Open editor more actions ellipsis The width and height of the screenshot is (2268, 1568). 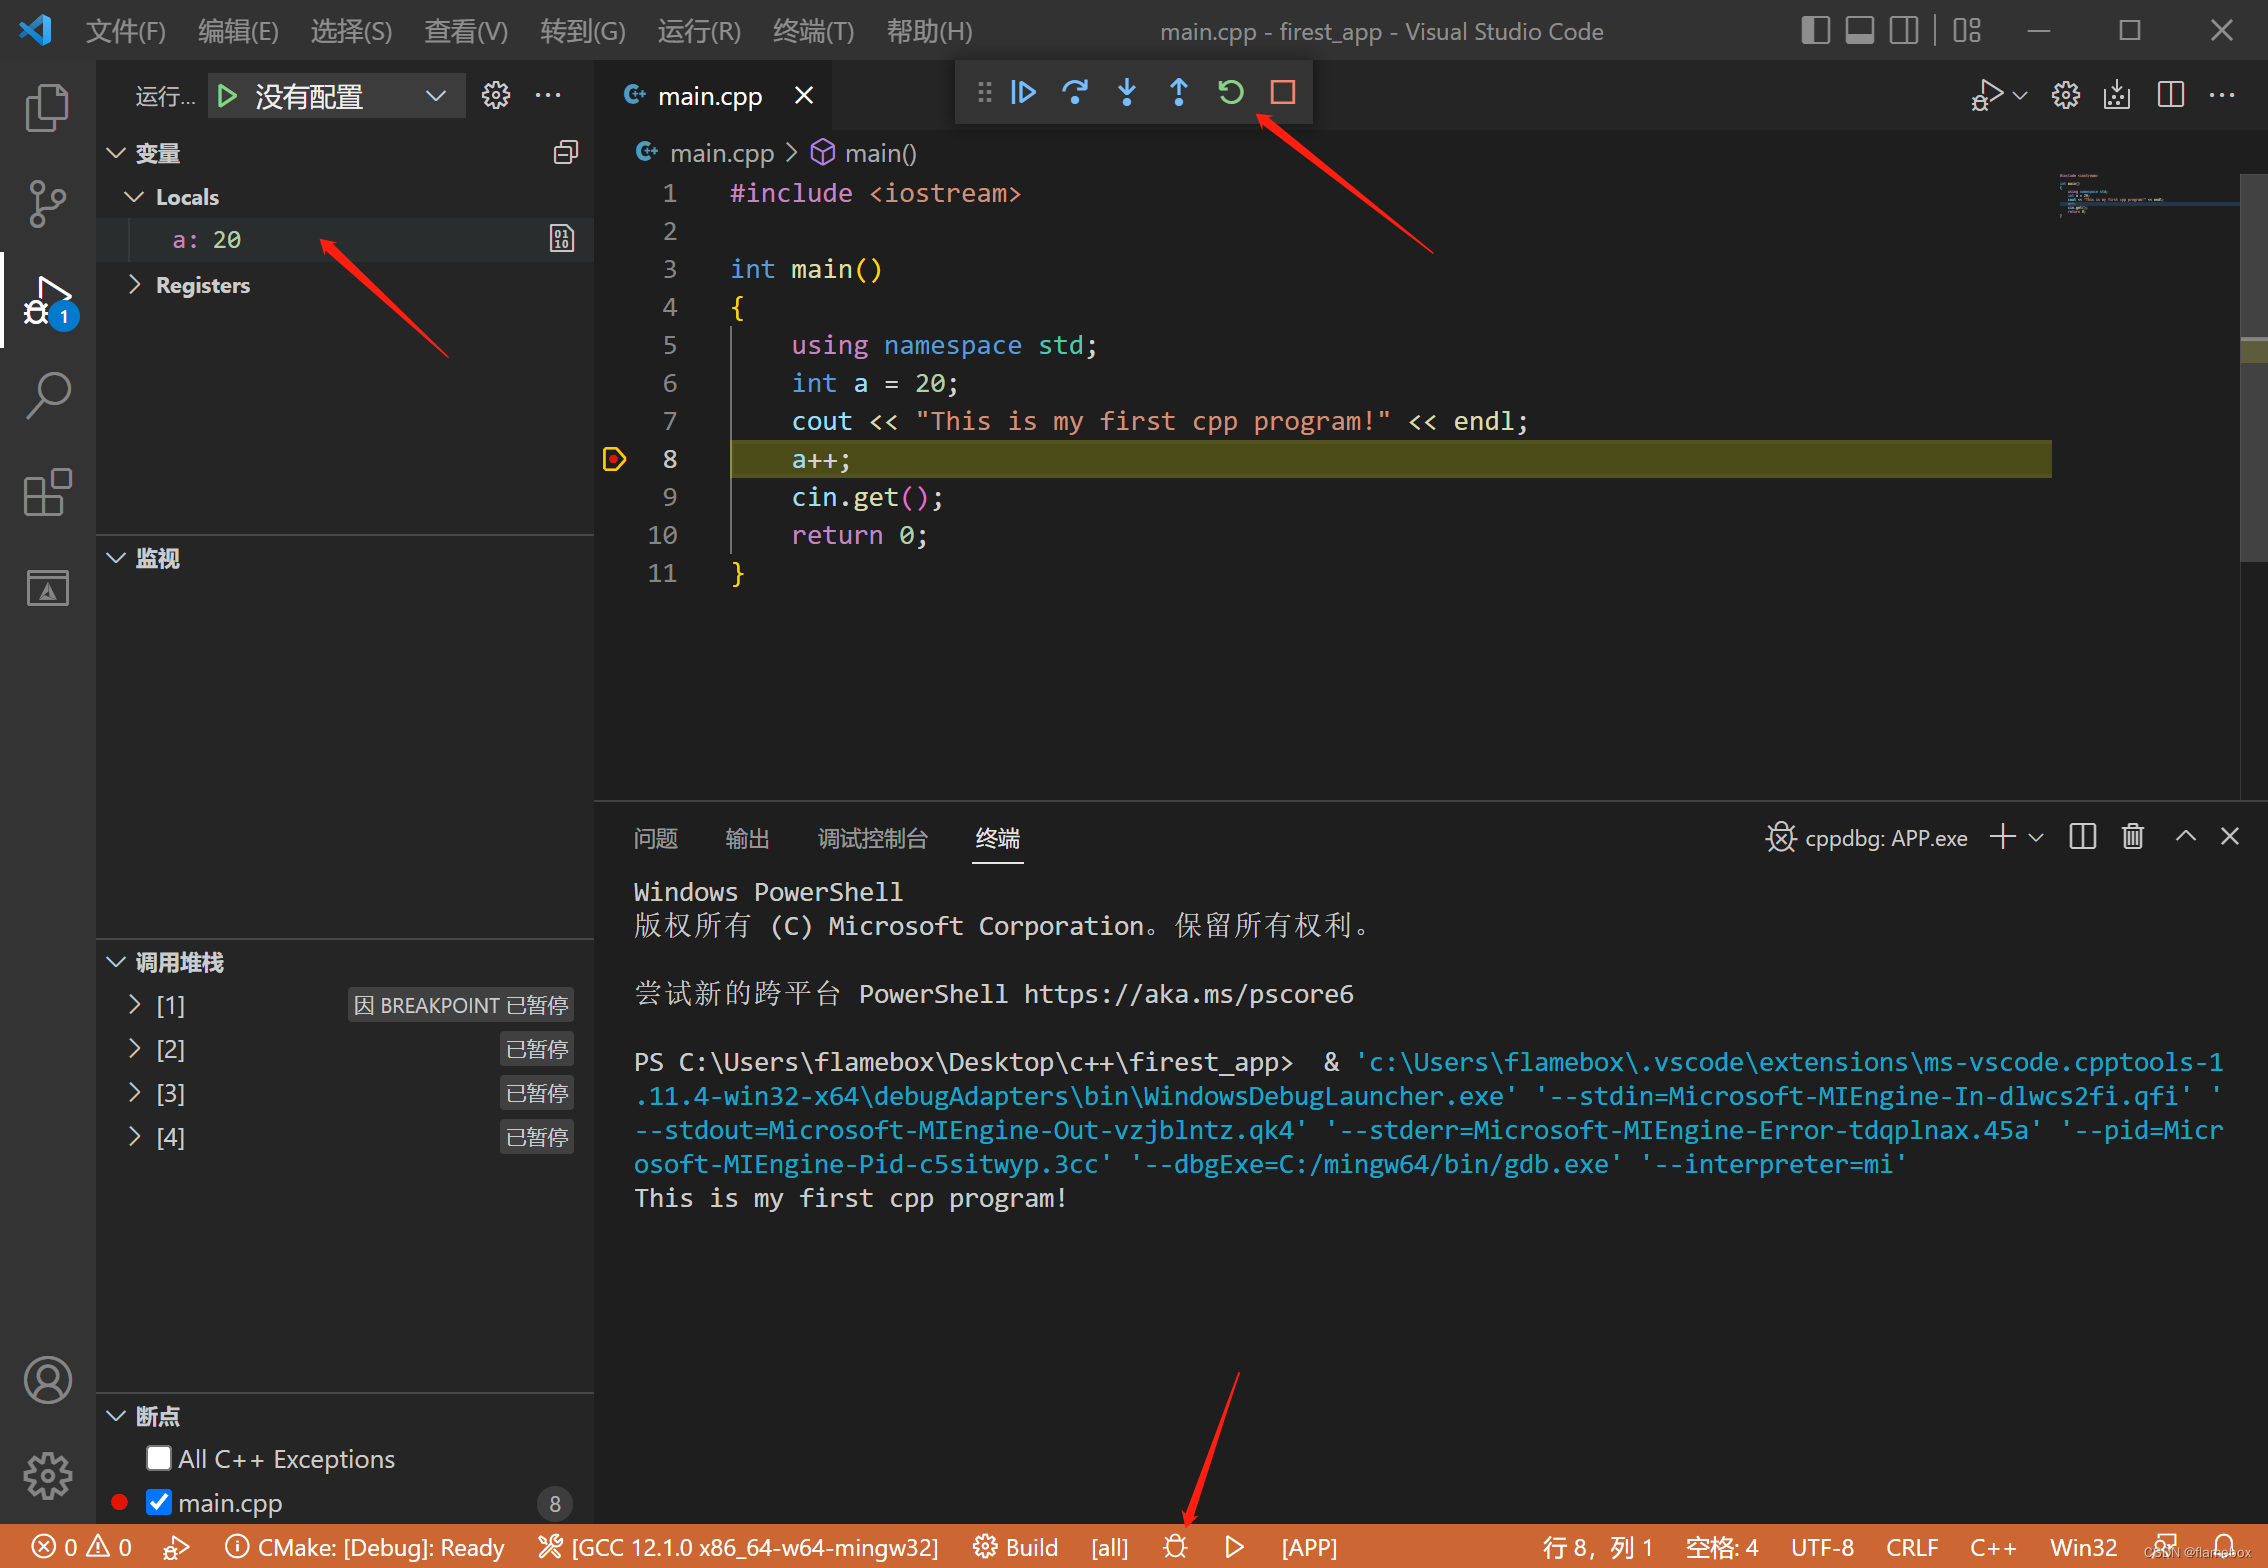(x=2222, y=96)
